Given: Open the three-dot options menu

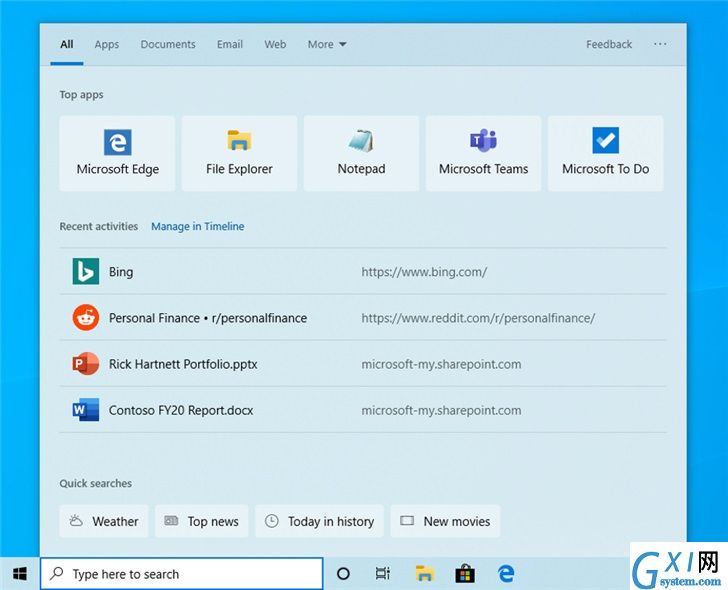Looking at the screenshot, I should (660, 44).
